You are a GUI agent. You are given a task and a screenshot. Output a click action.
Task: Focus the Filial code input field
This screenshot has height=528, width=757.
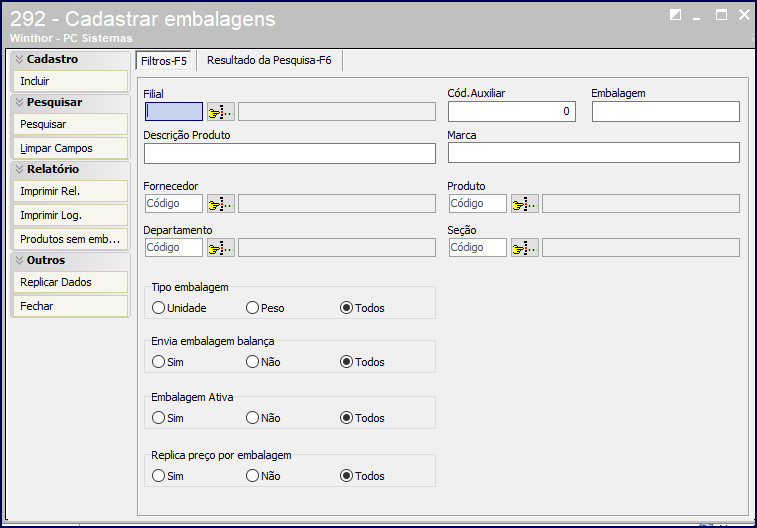(x=174, y=112)
